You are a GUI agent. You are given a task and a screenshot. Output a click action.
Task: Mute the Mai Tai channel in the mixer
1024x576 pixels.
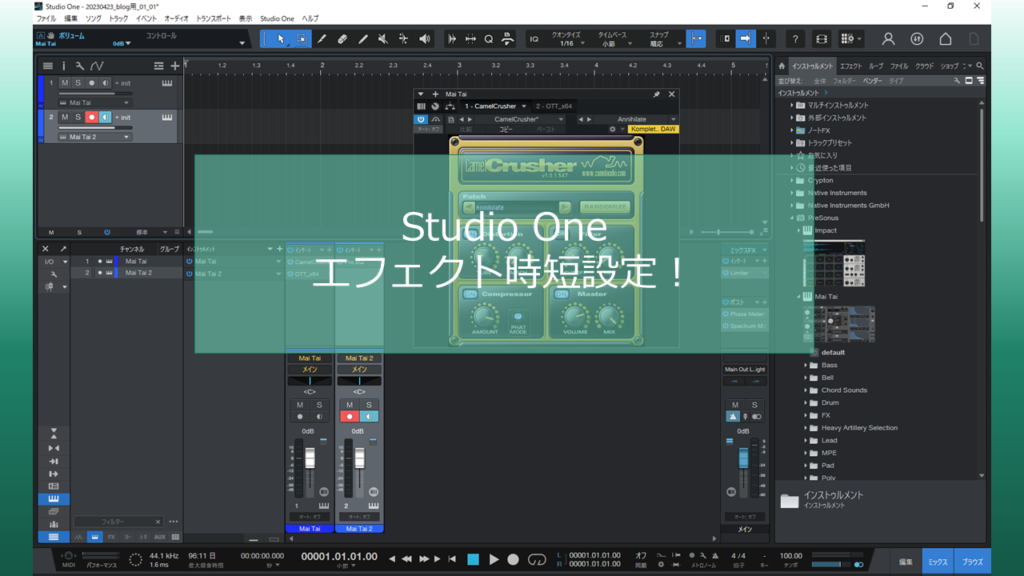click(298, 404)
